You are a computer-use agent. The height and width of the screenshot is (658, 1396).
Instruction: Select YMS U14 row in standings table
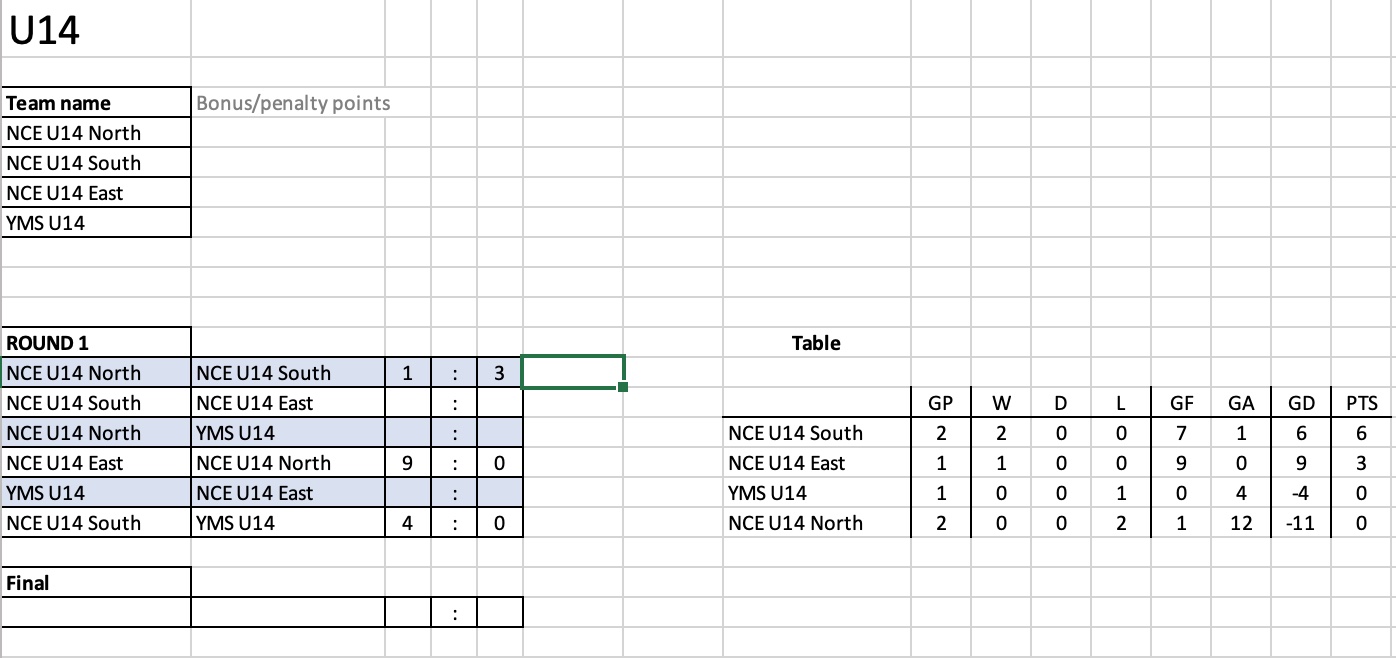click(1057, 493)
